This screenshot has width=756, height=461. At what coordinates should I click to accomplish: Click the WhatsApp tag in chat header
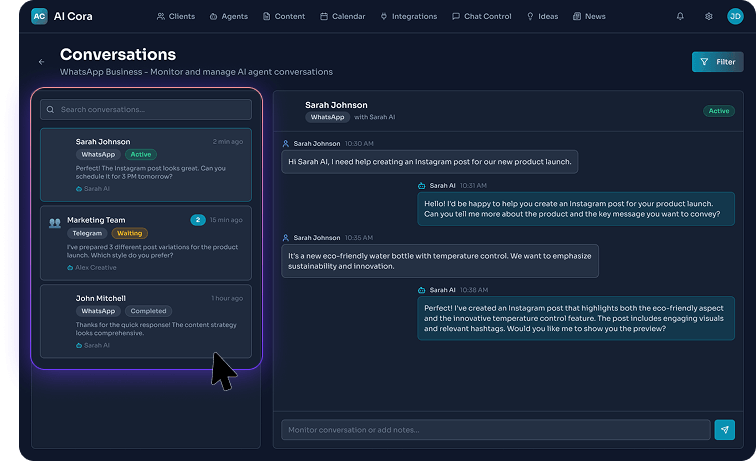(327, 117)
